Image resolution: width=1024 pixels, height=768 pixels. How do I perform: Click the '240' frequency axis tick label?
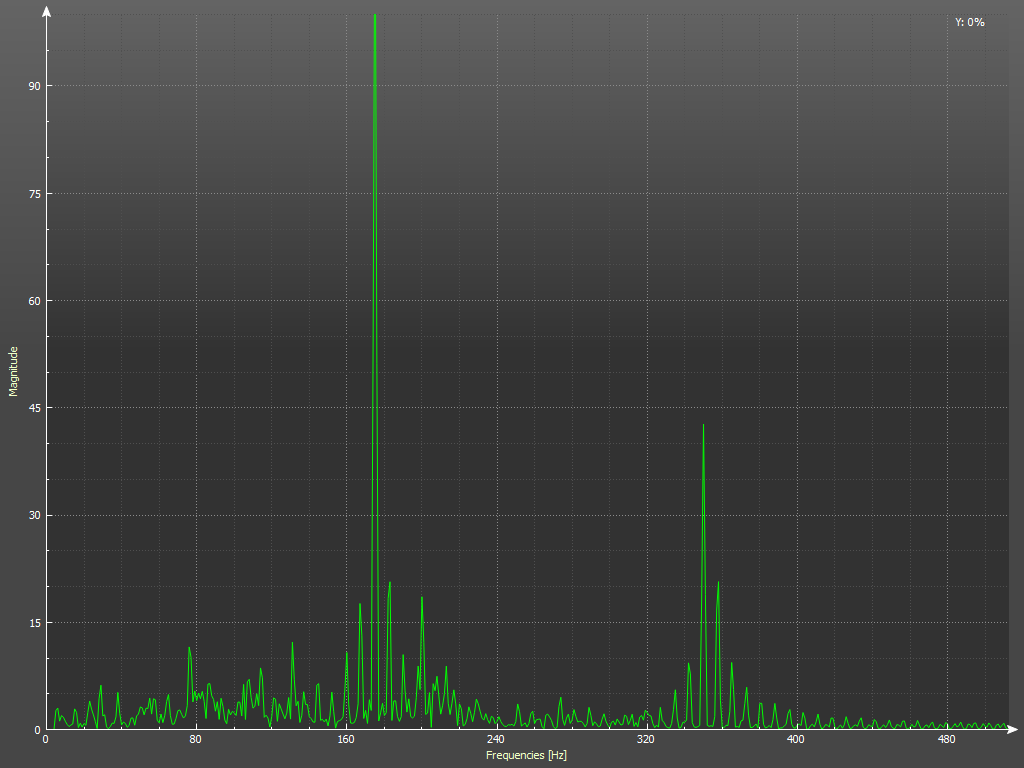[496, 740]
